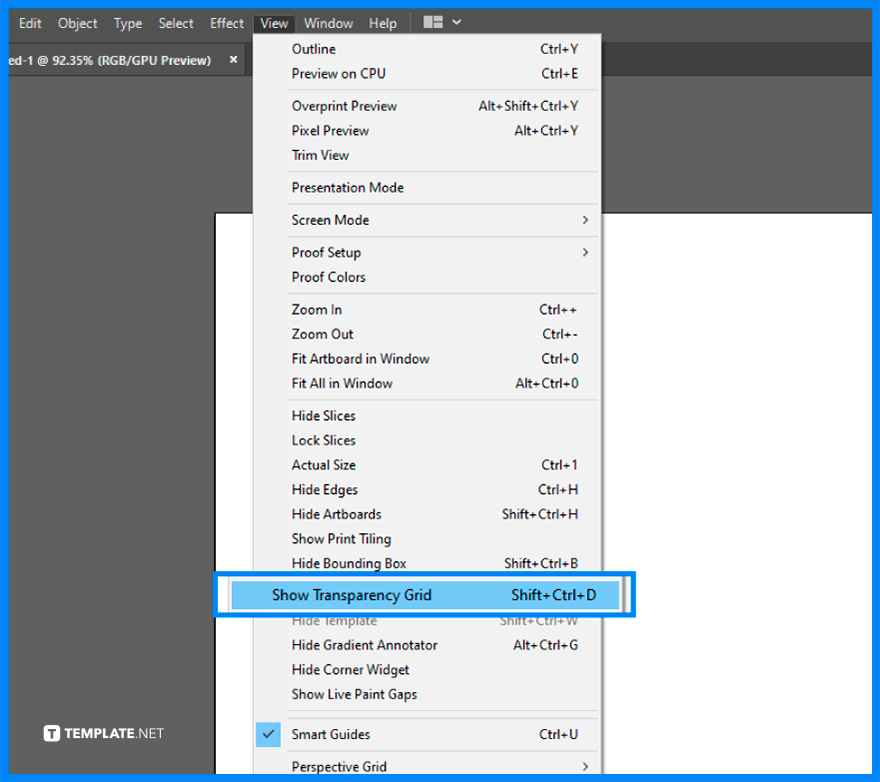Open the Window menu
Screen dimensions: 880x782
(x=328, y=22)
